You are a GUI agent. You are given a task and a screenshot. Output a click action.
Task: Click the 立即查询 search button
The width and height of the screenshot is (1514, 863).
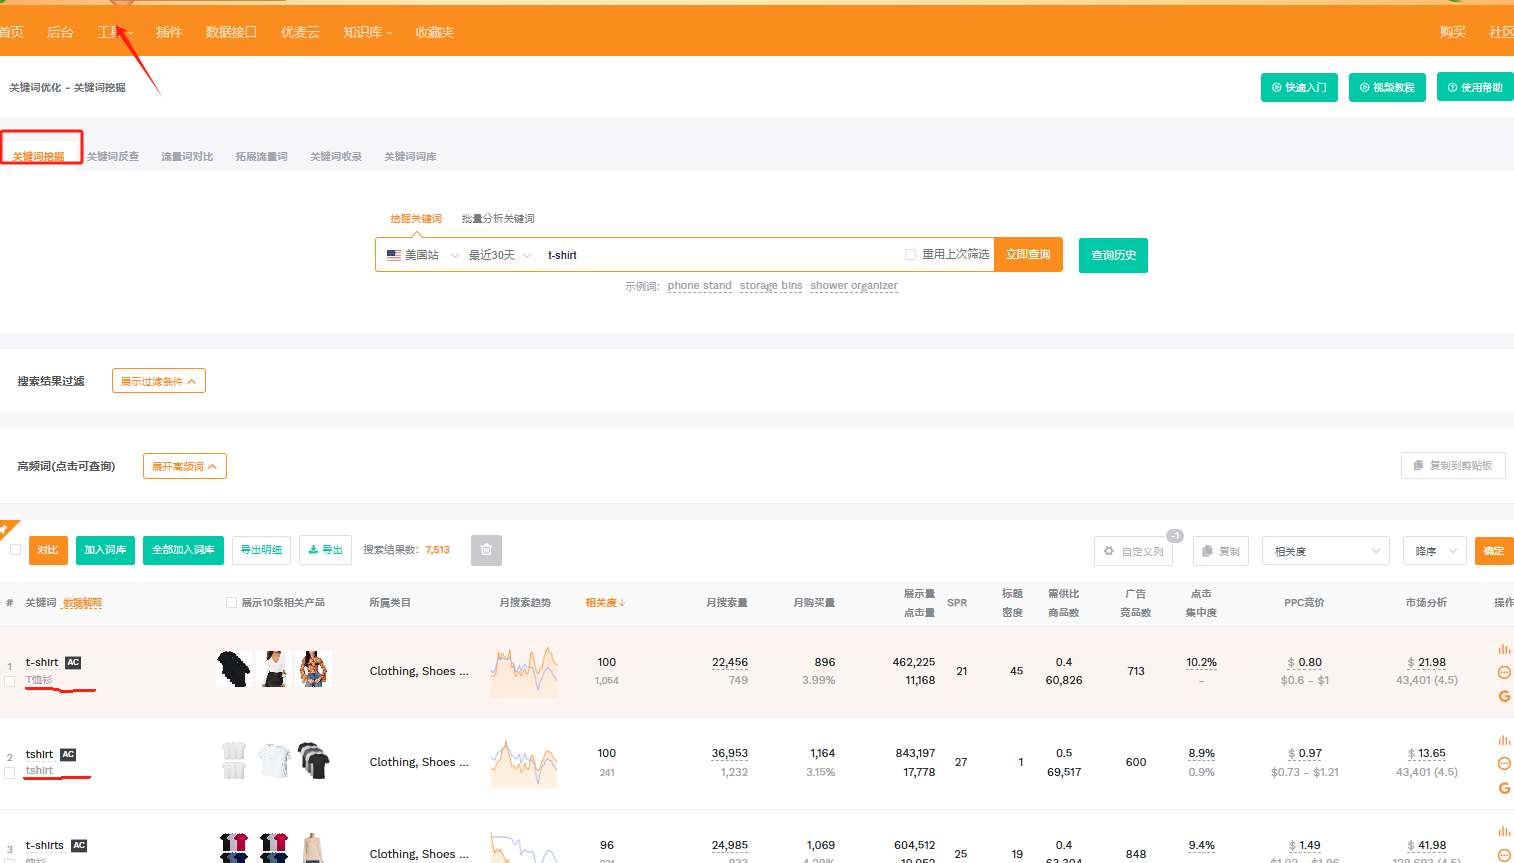[1028, 255]
